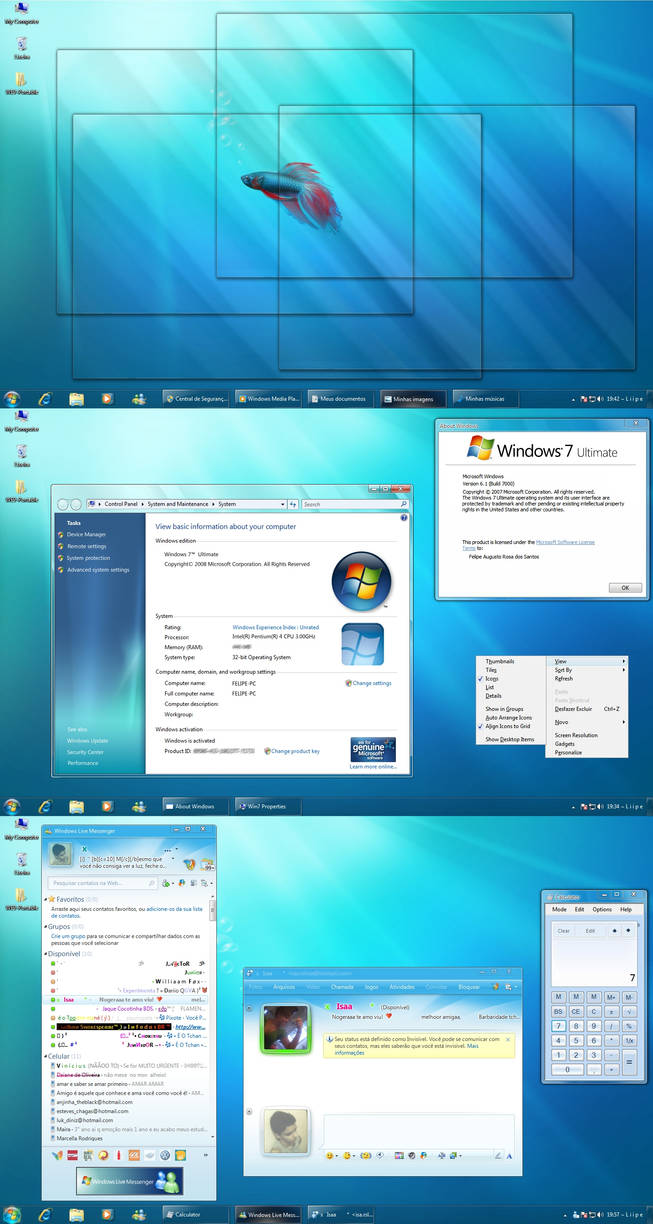Choose Personalize in the context menu
The image size is (653, 1224).
coord(568,752)
